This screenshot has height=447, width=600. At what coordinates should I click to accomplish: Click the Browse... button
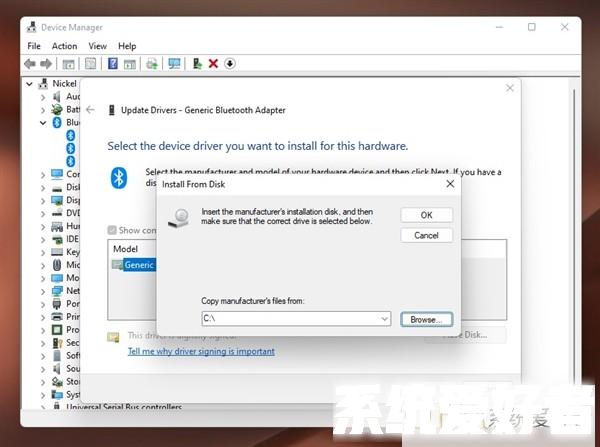pyautogui.click(x=426, y=319)
